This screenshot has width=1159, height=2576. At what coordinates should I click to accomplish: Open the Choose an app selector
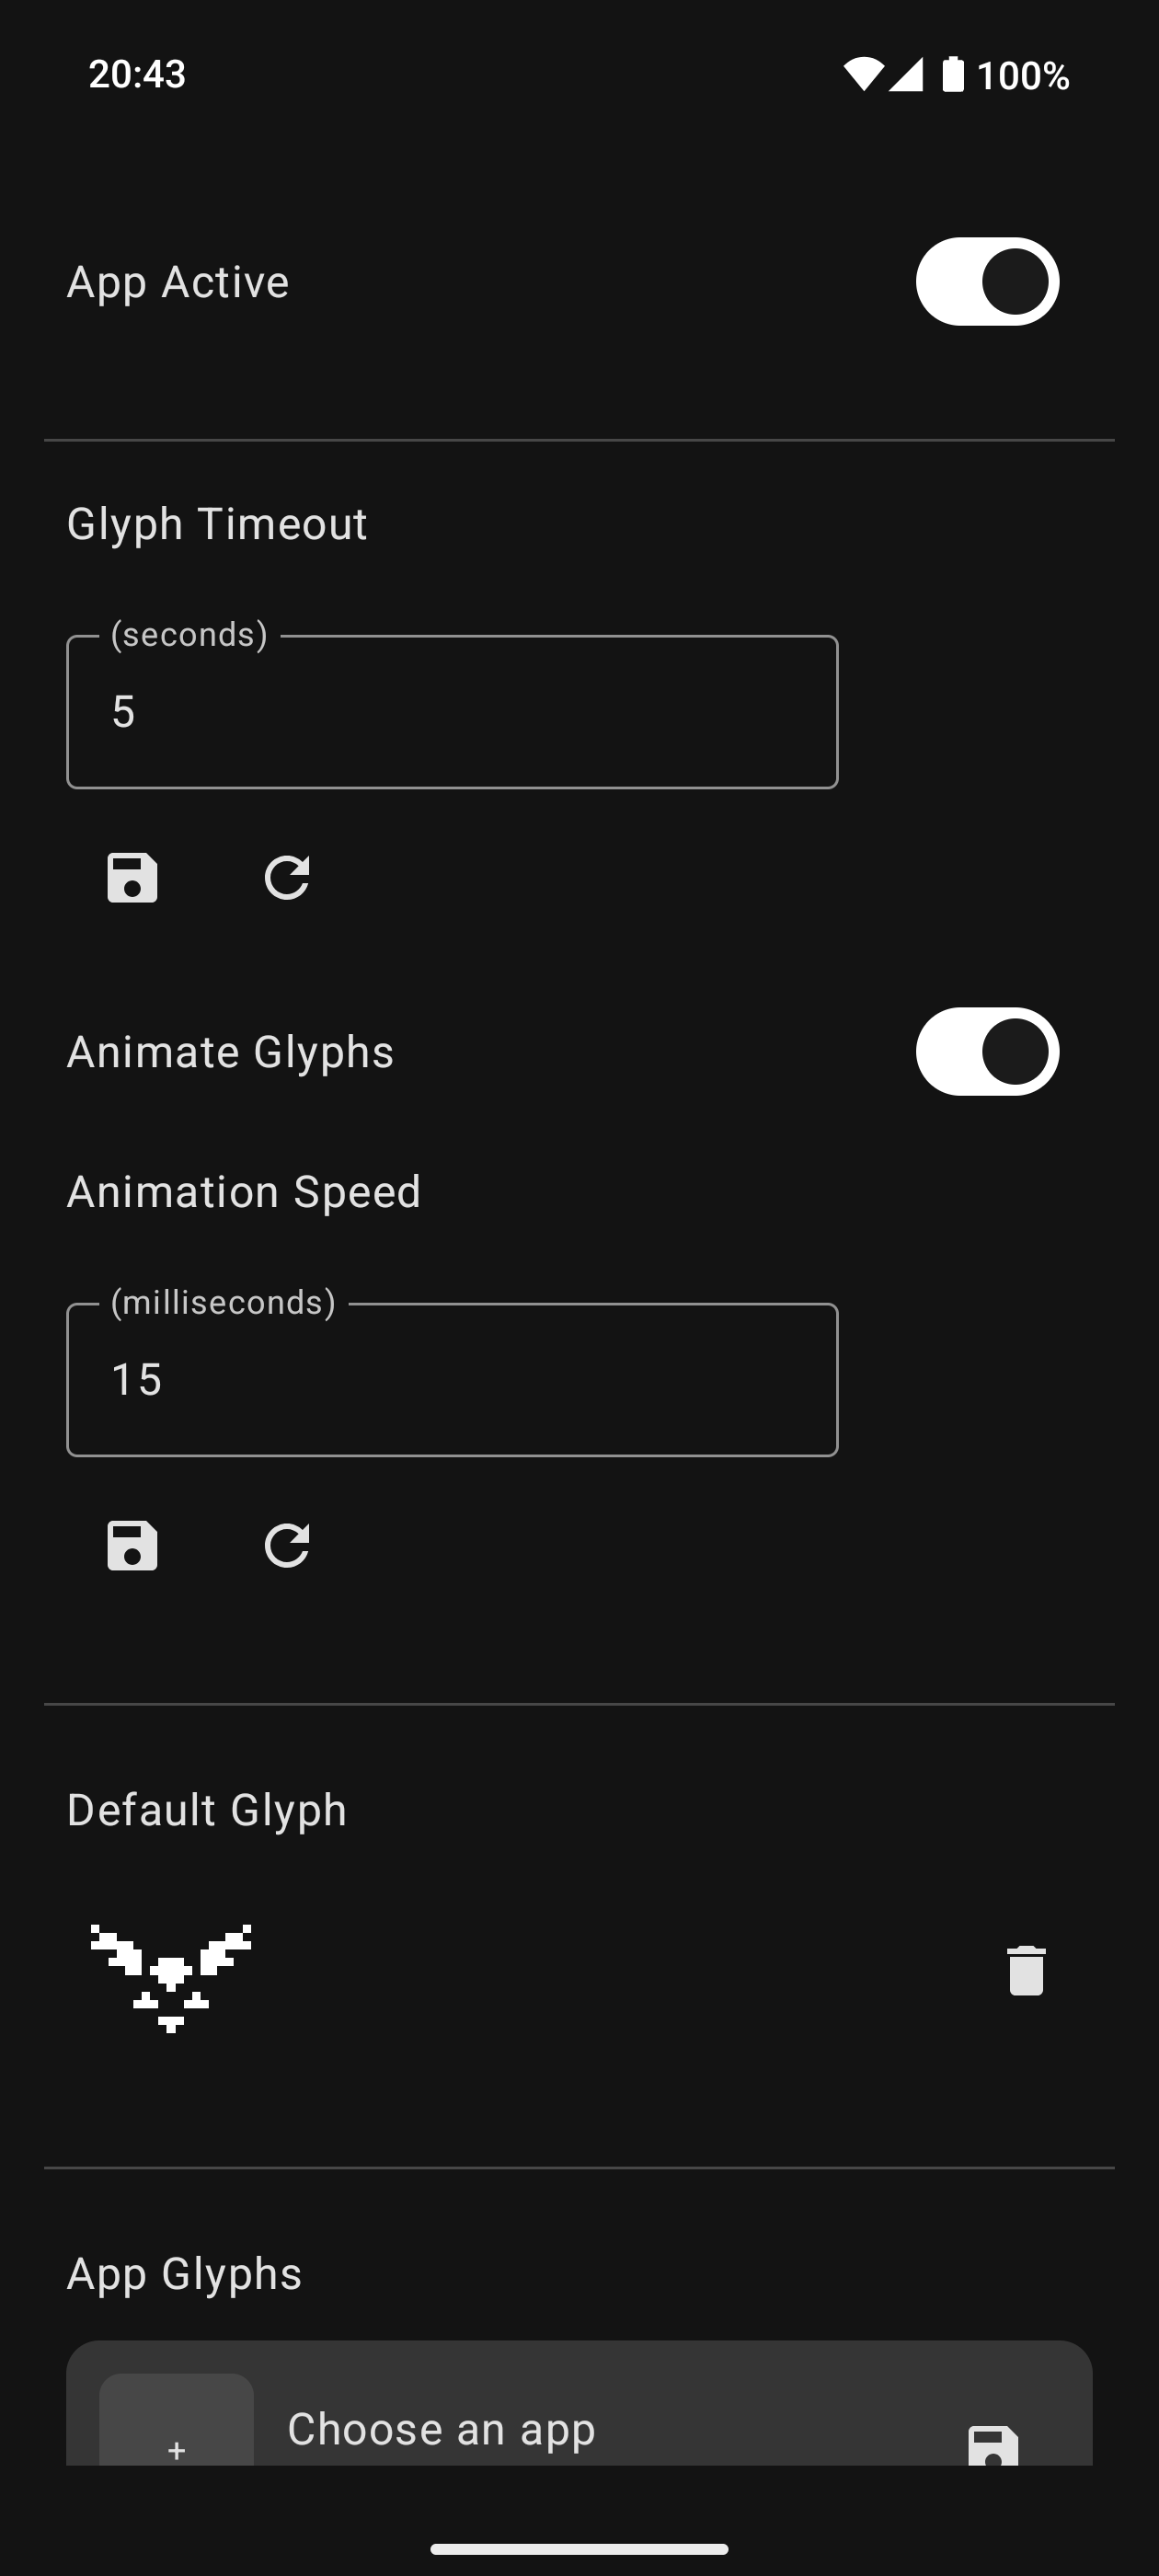coord(441,2430)
